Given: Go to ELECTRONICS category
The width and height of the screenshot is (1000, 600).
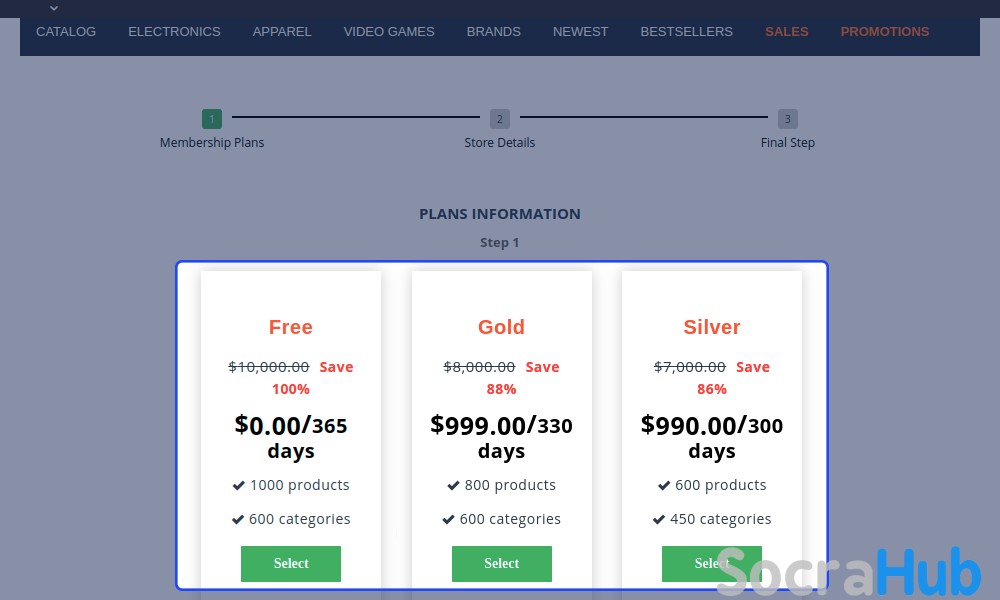Looking at the screenshot, I should click(174, 31).
